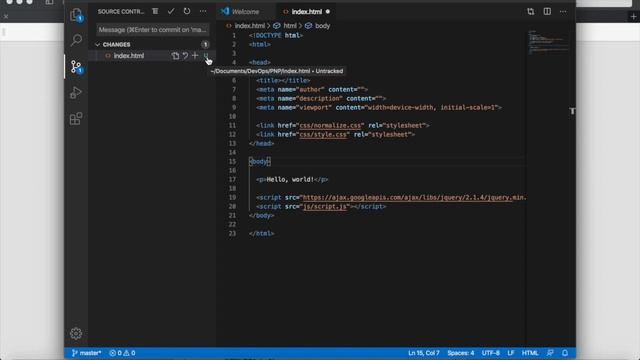640x360 pixels.
Task: Switch to the index.html editor tab
Action: 306,12
